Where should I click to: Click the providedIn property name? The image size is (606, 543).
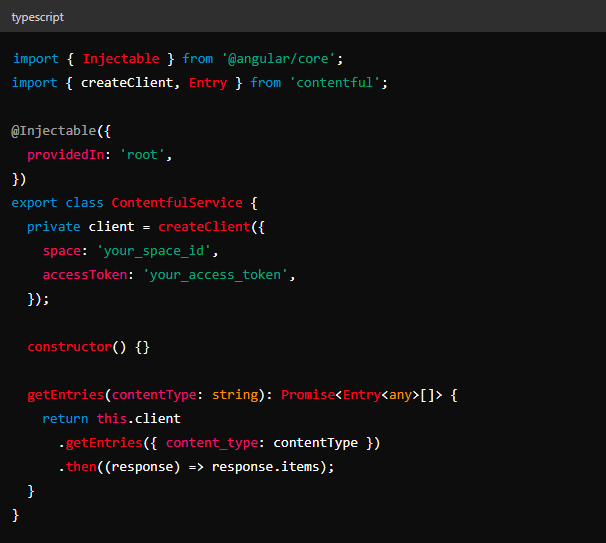pos(69,155)
